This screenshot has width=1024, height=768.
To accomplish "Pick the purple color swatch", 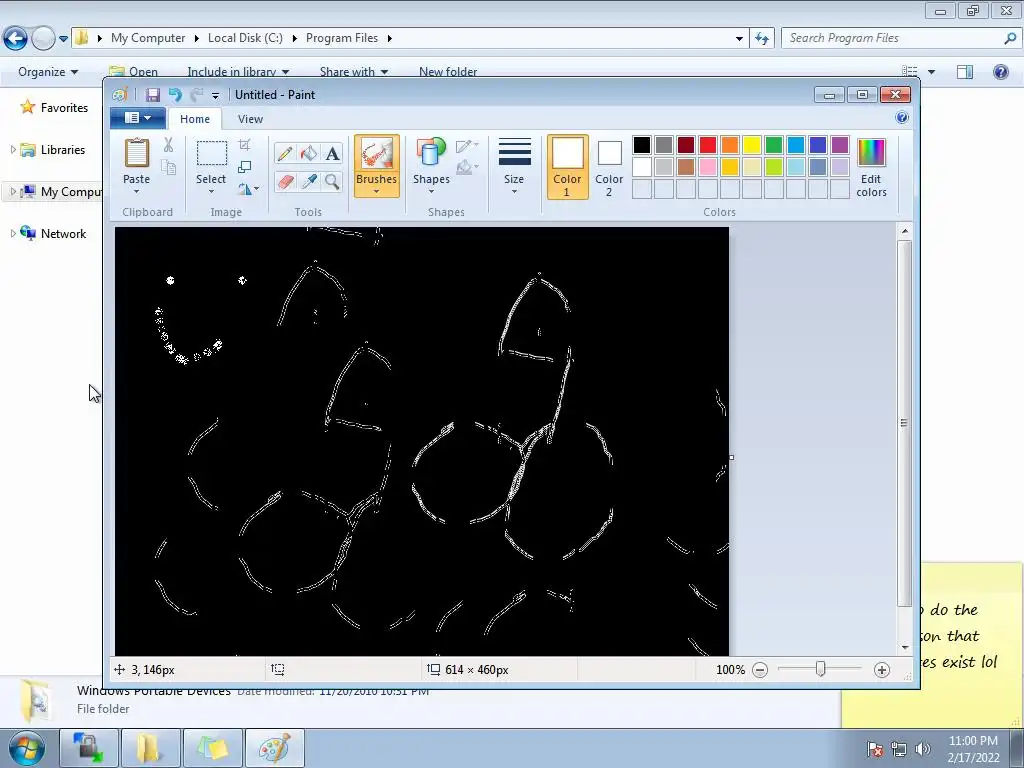I will coord(840,145).
